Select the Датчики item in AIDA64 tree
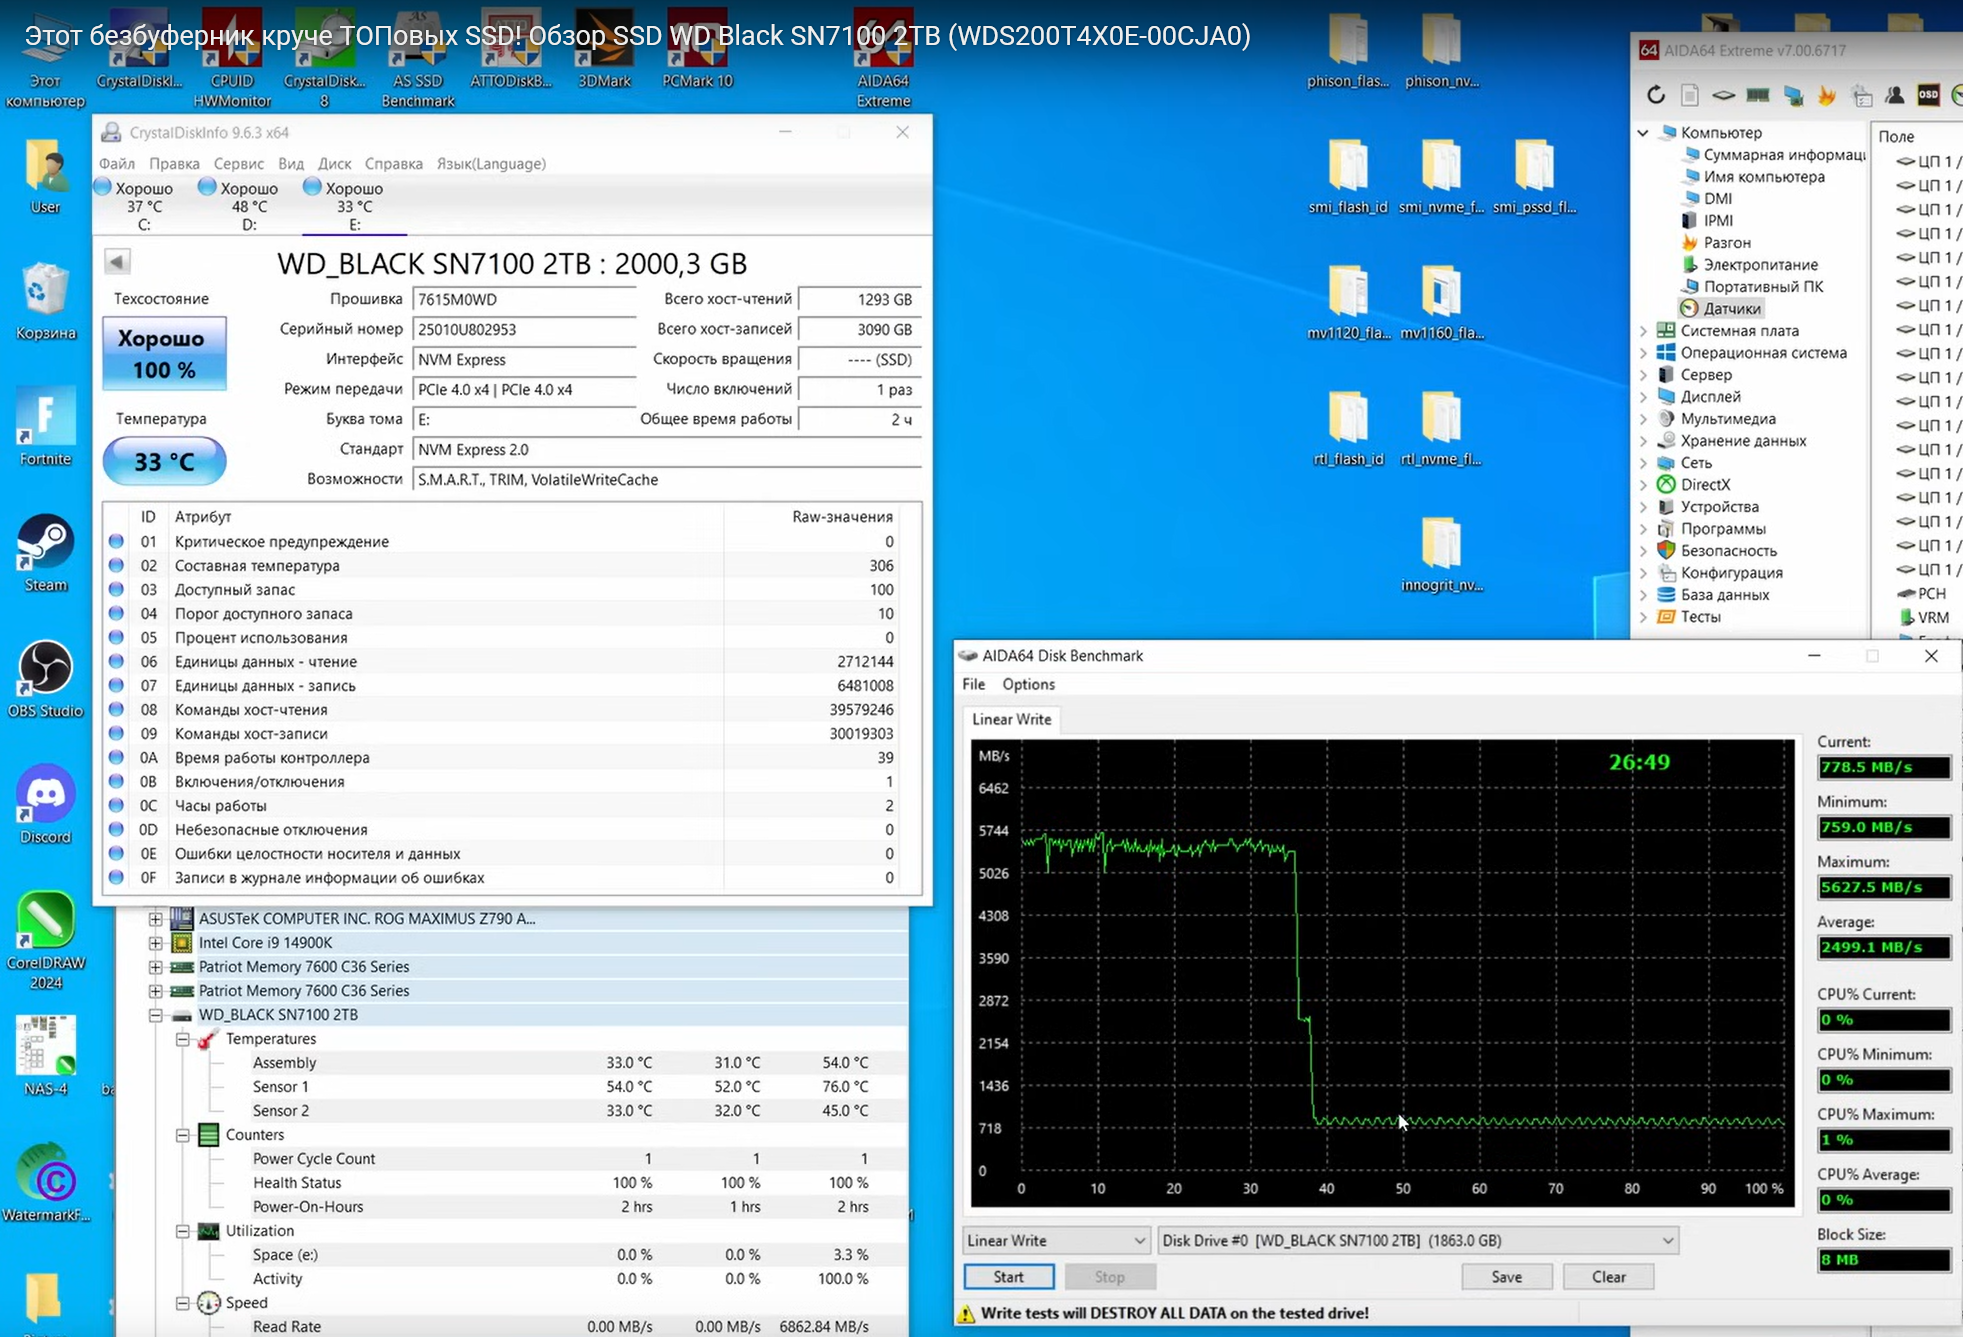 [1731, 308]
